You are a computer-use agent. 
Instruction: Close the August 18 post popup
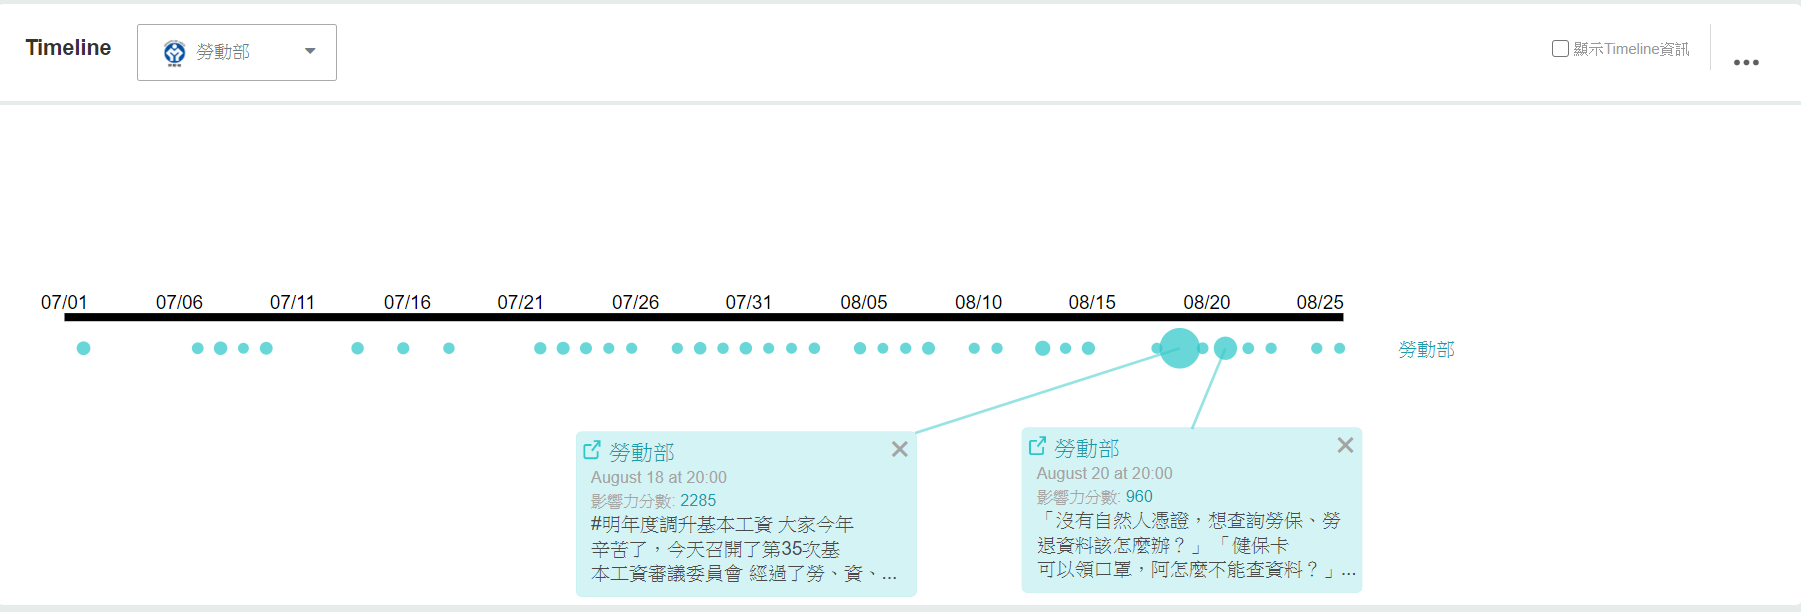pos(900,449)
